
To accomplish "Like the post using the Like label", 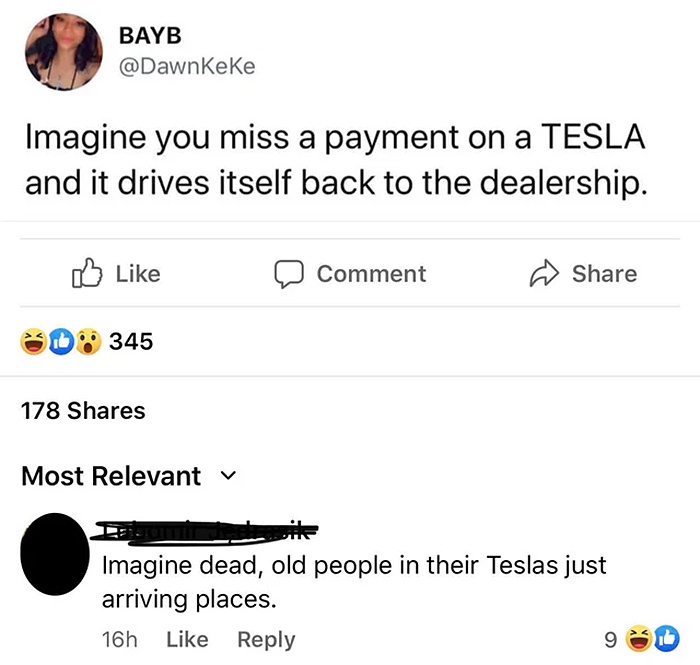I will tap(138, 274).
